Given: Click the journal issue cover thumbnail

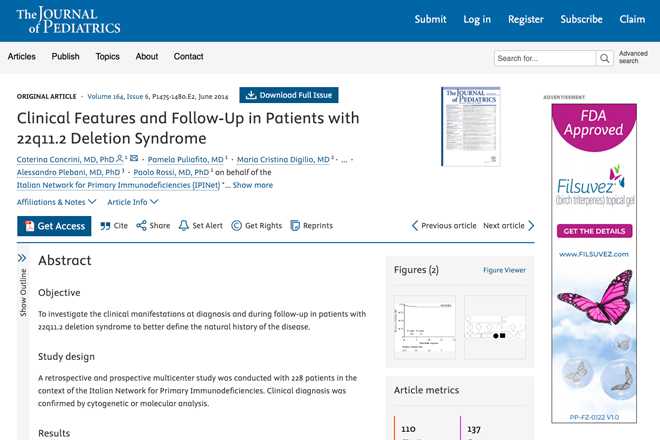Looking at the screenshot, I should pyautogui.click(x=471, y=126).
